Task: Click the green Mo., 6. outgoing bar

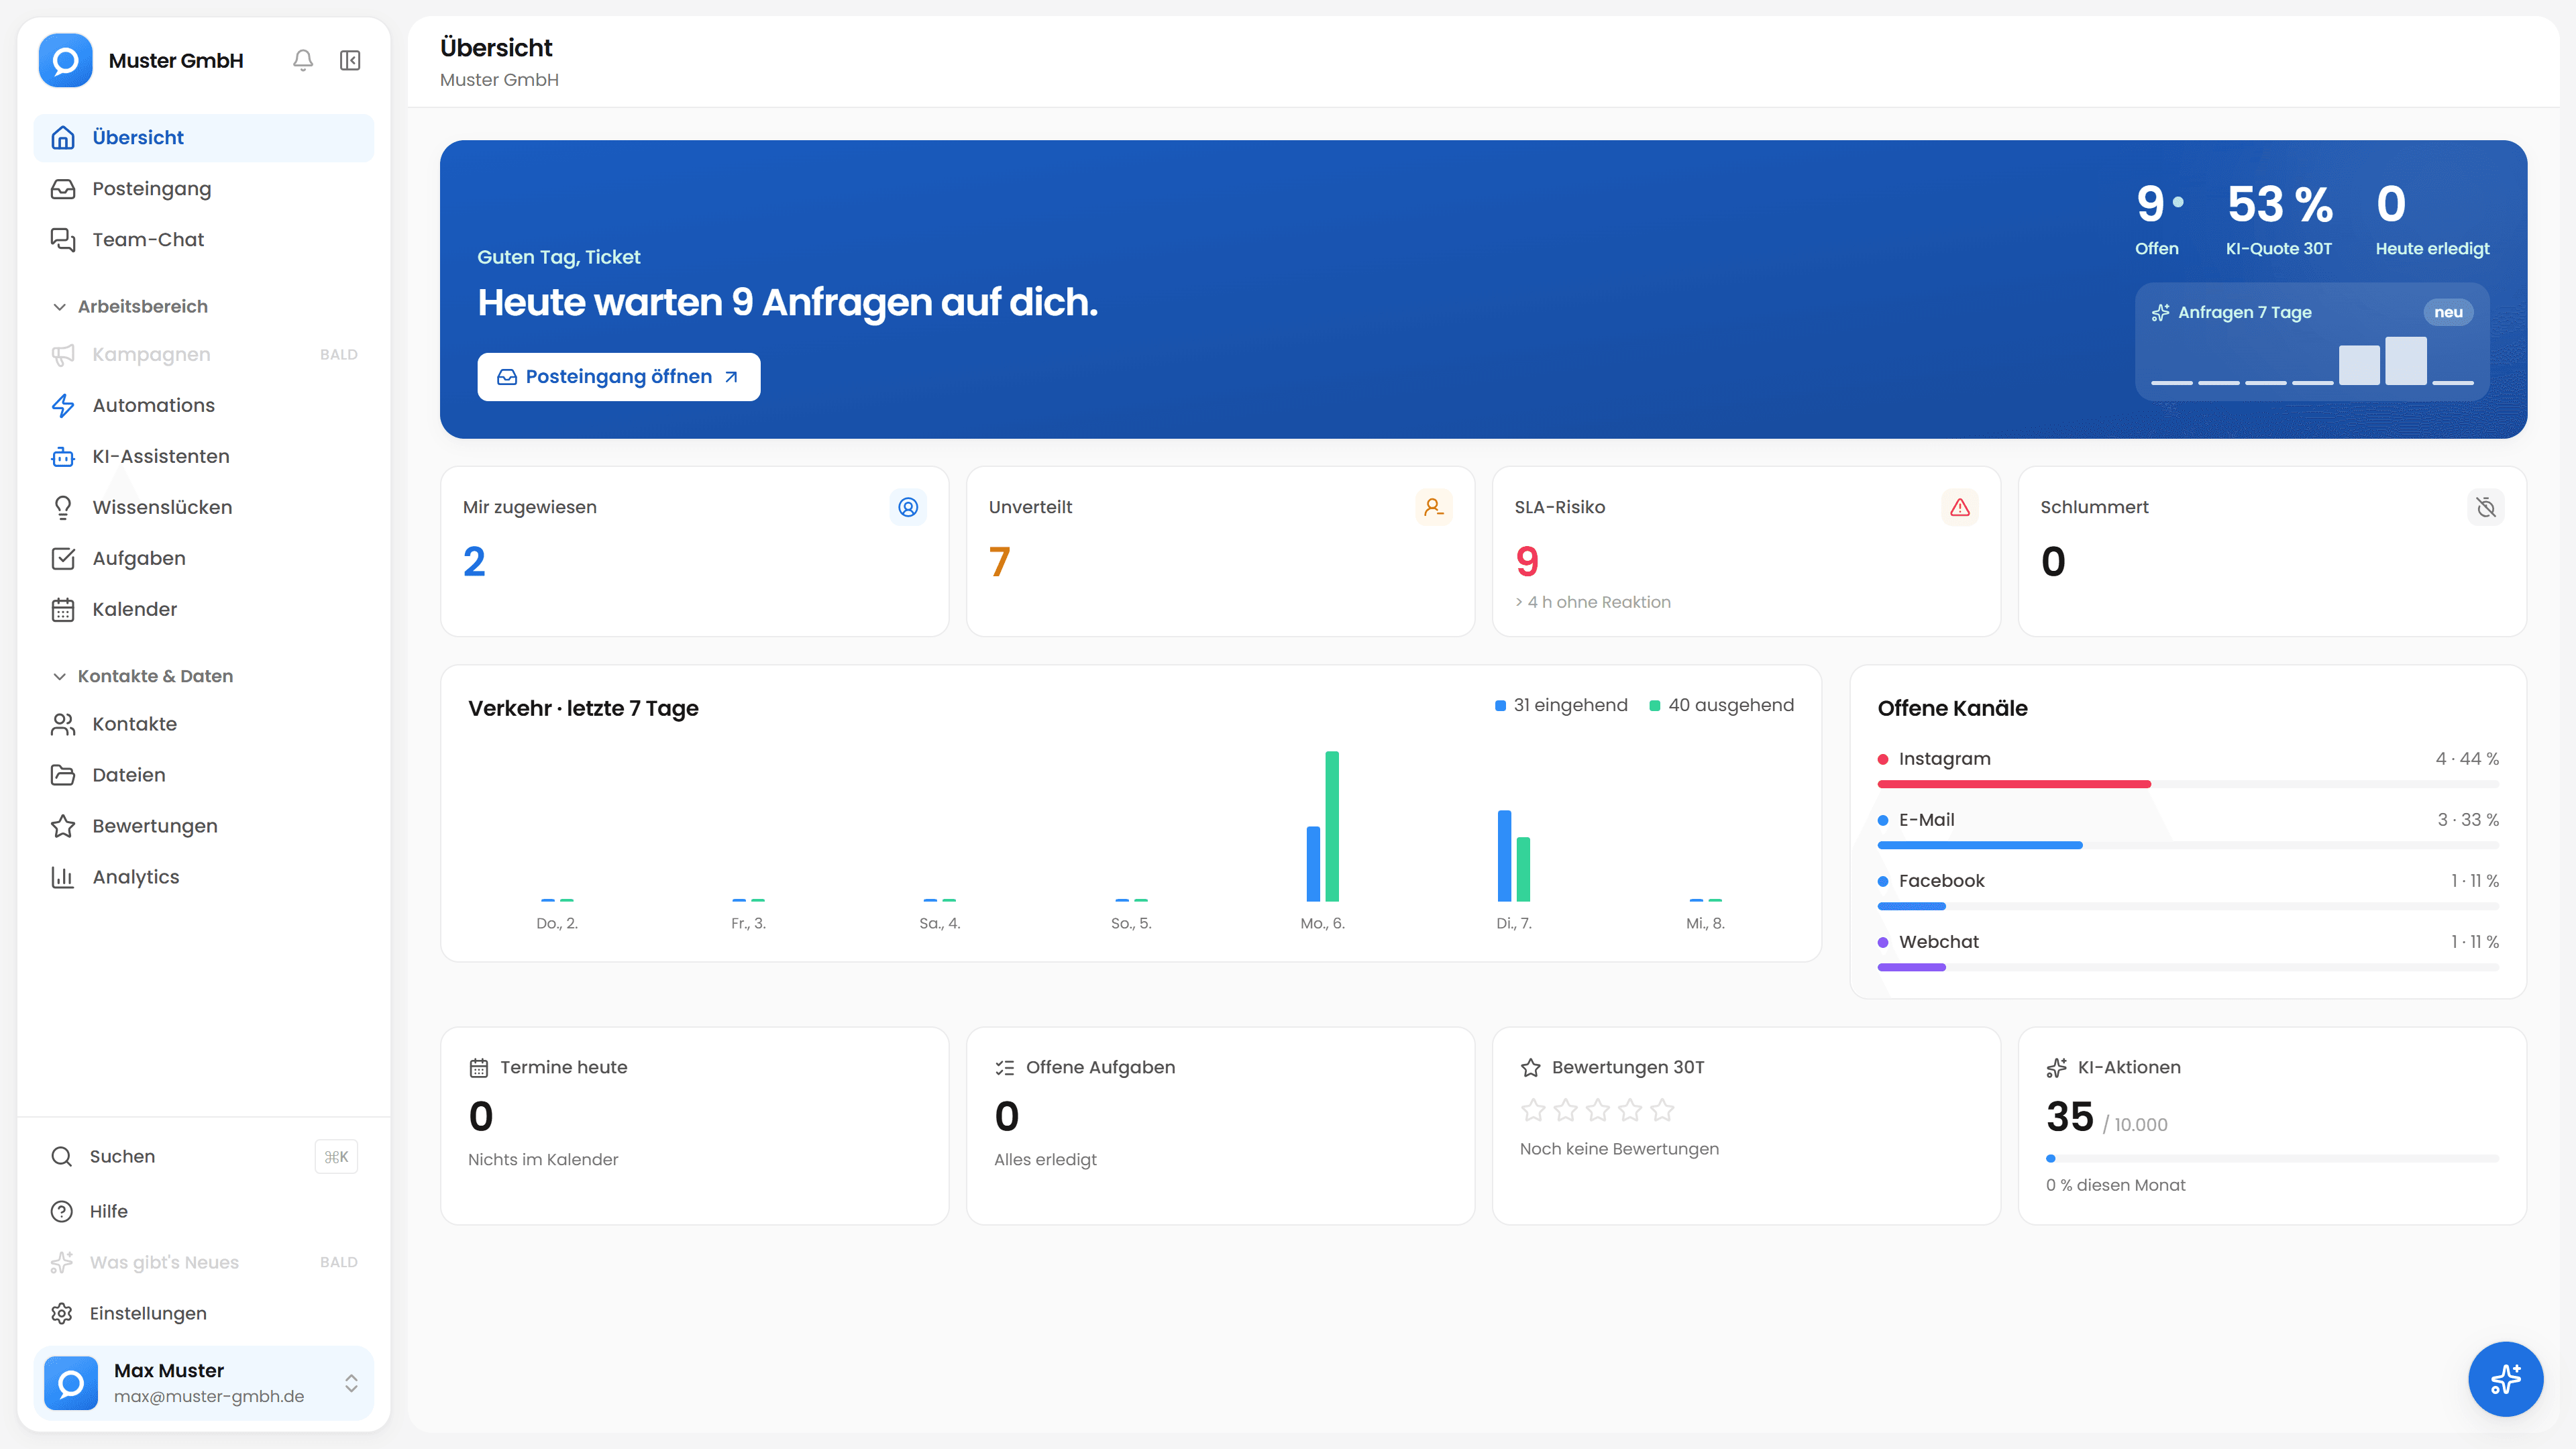Action: click(x=1332, y=826)
